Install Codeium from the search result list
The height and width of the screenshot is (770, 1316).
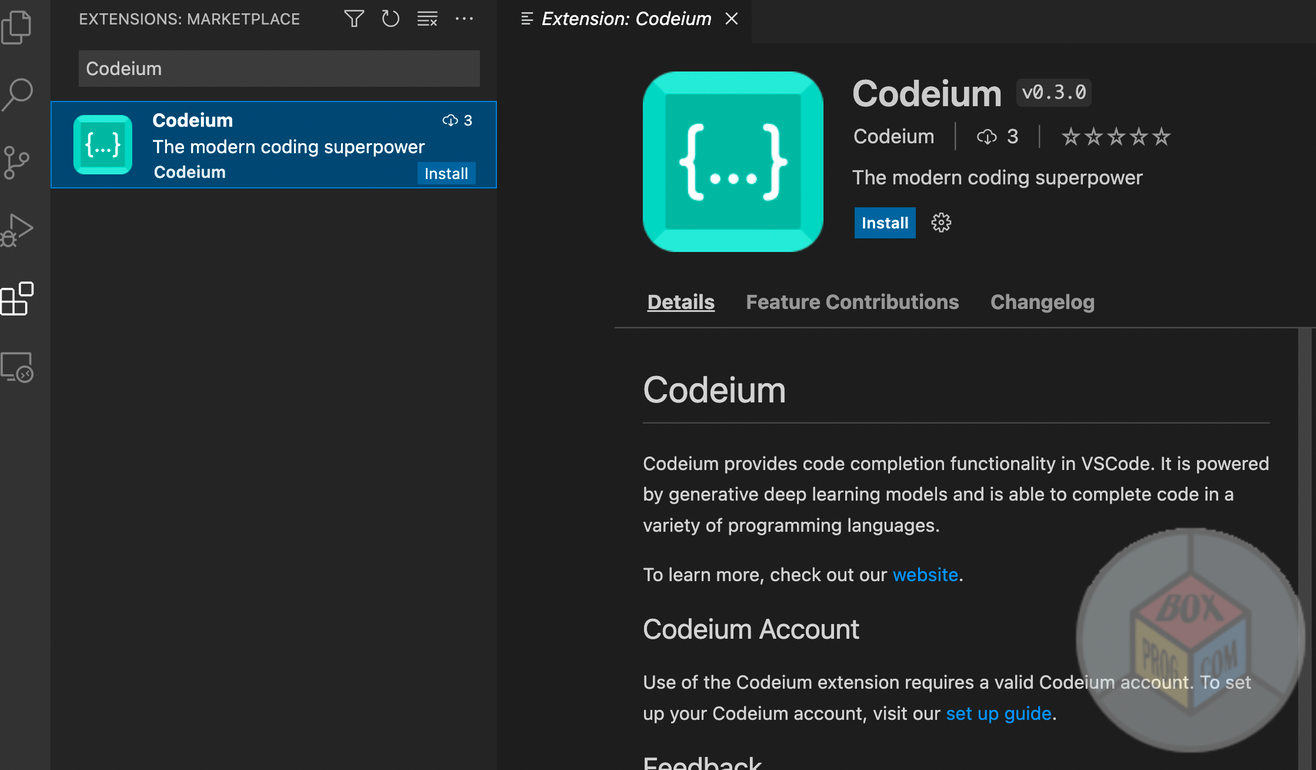coord(446,174)
